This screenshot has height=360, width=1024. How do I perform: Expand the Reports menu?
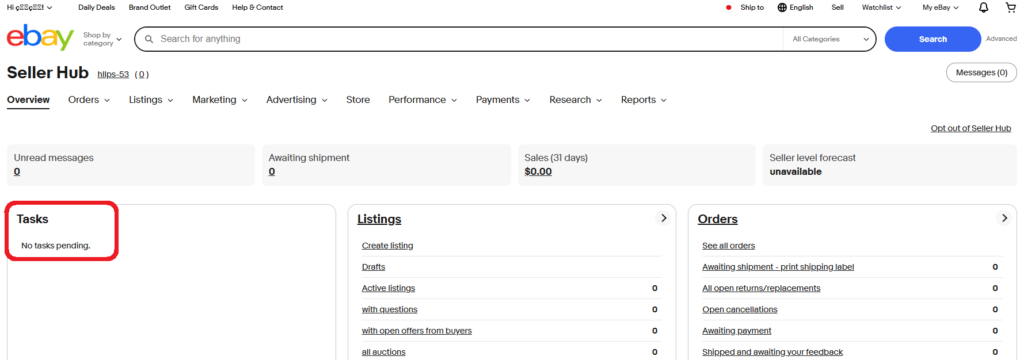[644, 100]
